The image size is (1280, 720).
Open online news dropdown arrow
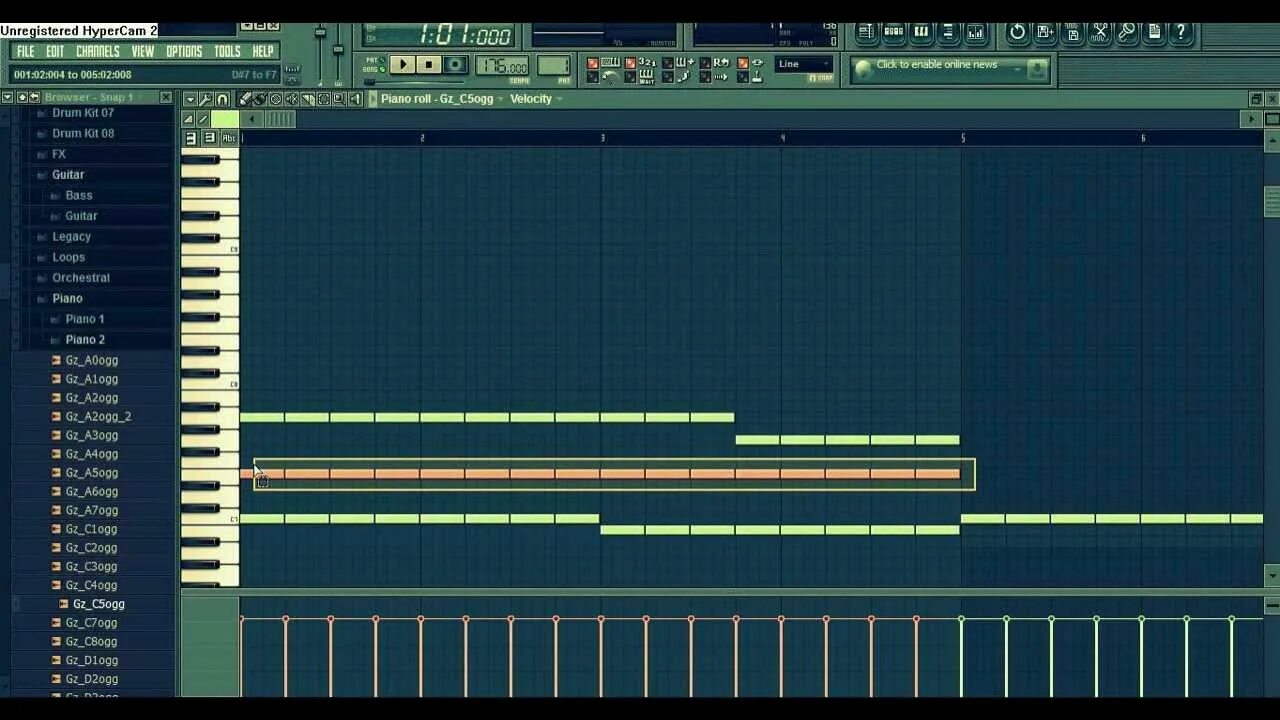(x=1016, y=68)
